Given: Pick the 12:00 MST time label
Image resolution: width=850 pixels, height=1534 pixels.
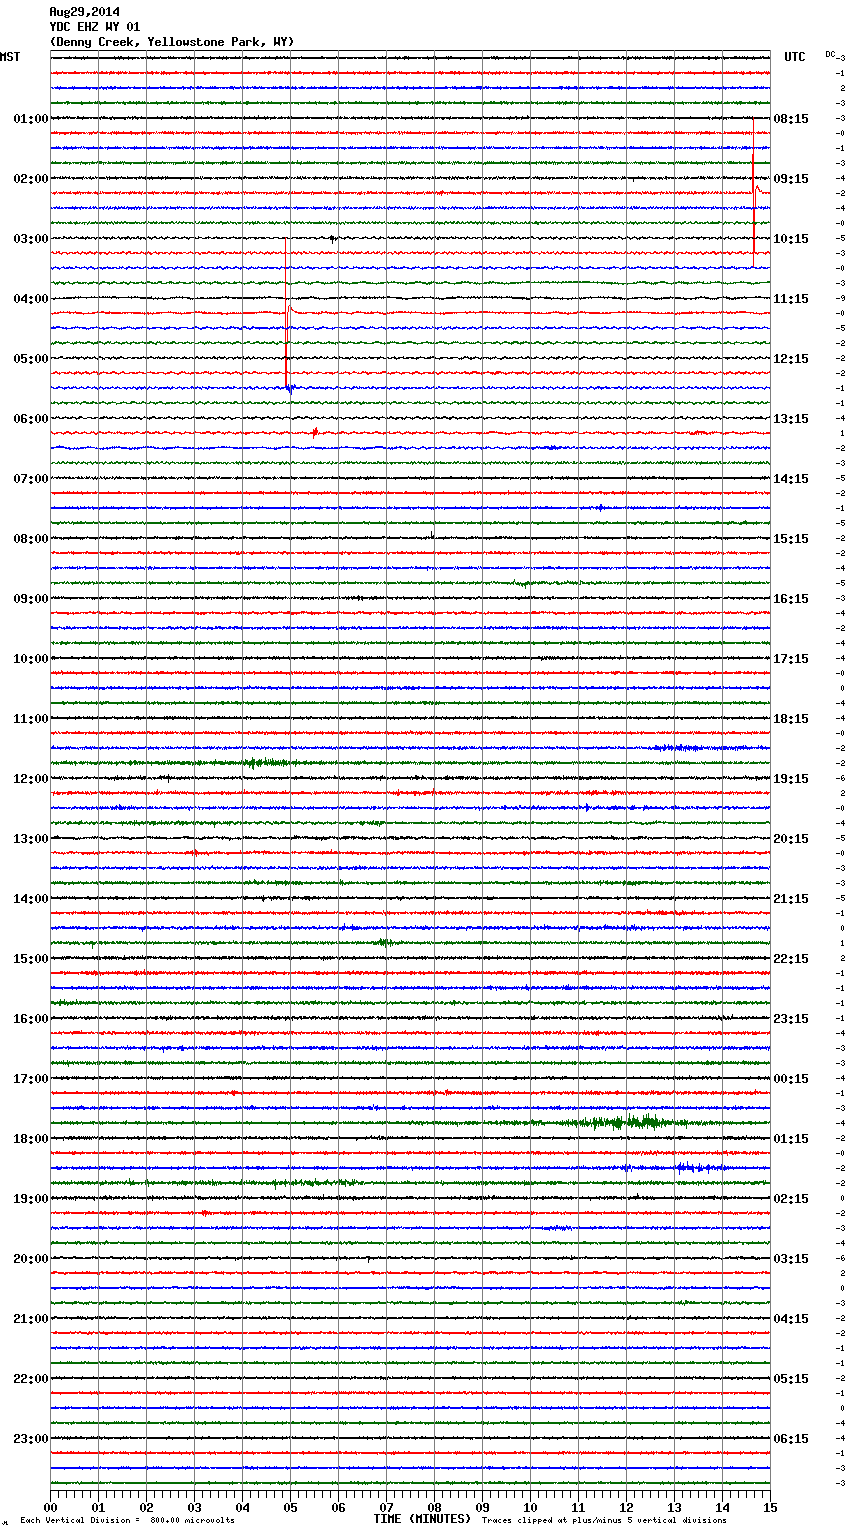Looking at the screenshot, I should point(30,779).
